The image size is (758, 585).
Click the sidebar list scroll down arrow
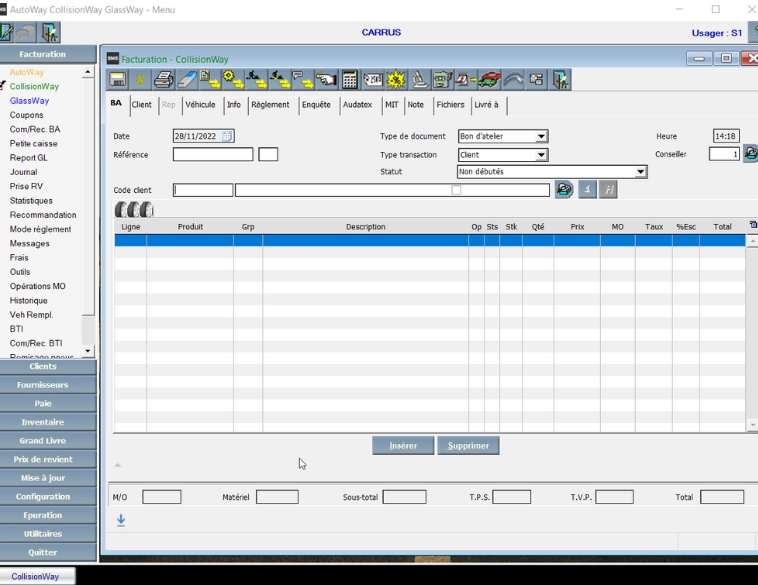pyautogui.click(x=87, y=351)
